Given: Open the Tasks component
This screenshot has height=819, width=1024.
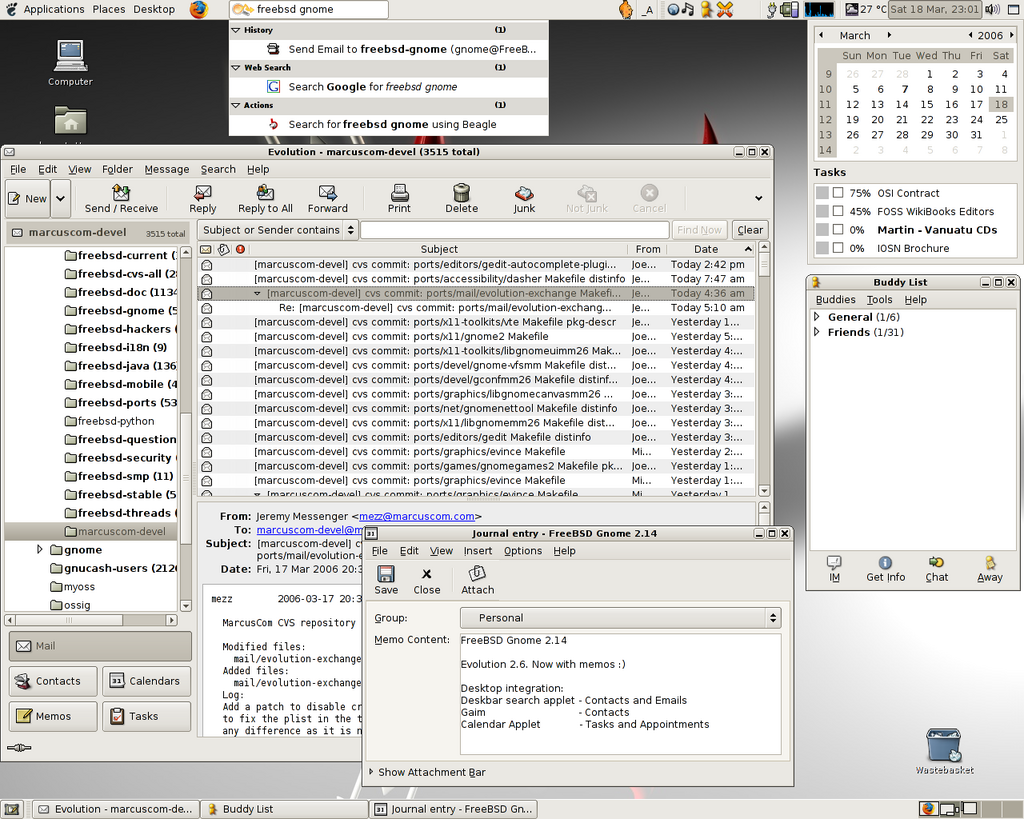Looking at the screenshot, I should (146, 716).
